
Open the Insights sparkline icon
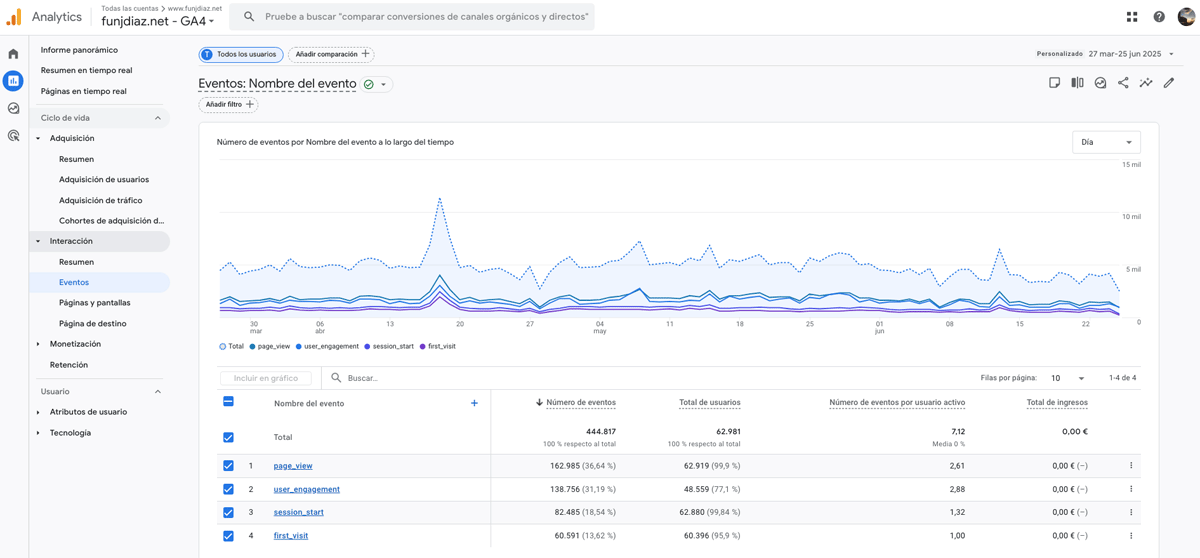coord(1146,83)
